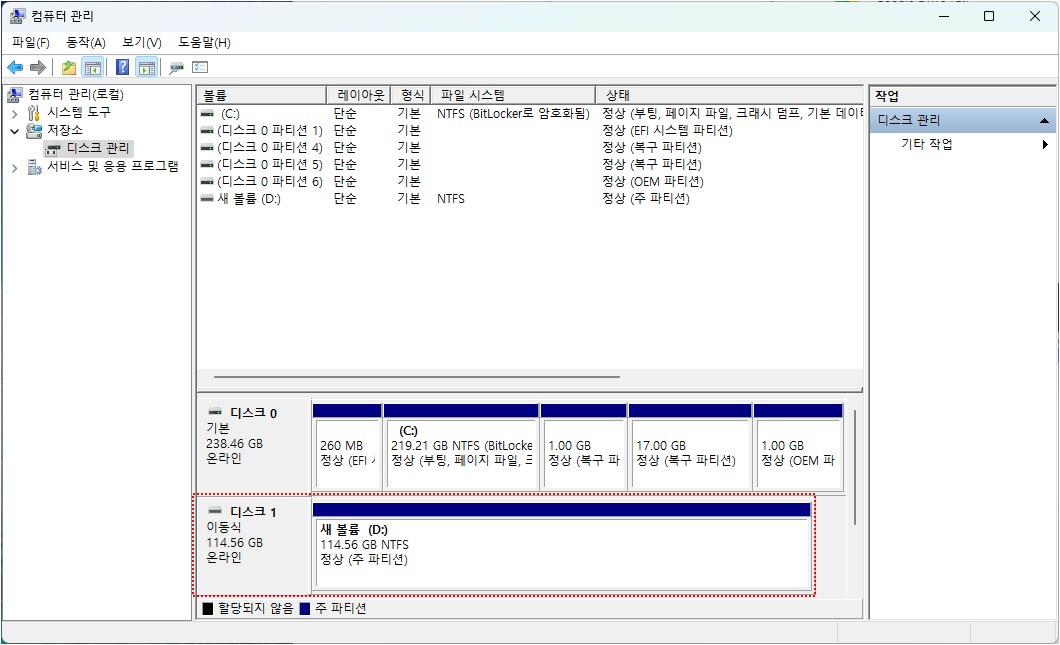Screen dimensions: 1060x645
Task: Expand the 시스템 도구 tree node
Action: pos(14,113)
